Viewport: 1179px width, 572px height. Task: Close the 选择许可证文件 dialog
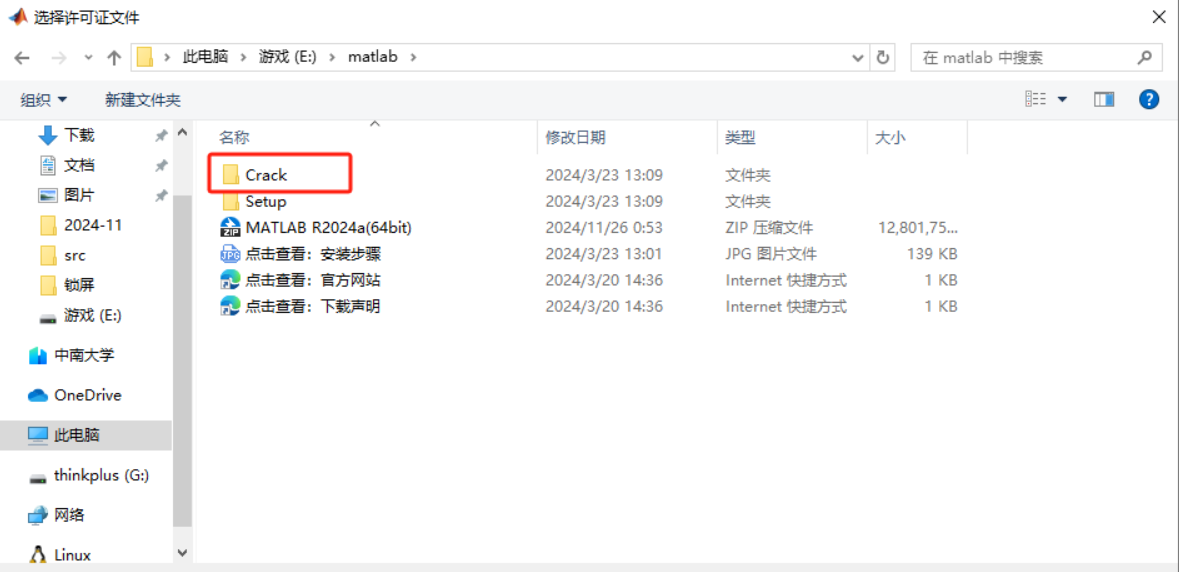coord(1159,17)
